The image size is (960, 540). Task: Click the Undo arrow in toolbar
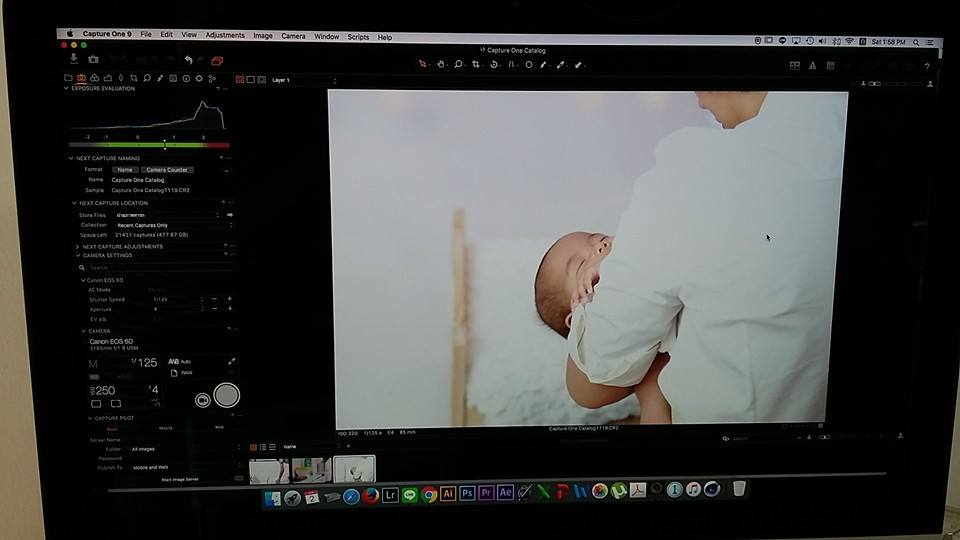point(188,60)
